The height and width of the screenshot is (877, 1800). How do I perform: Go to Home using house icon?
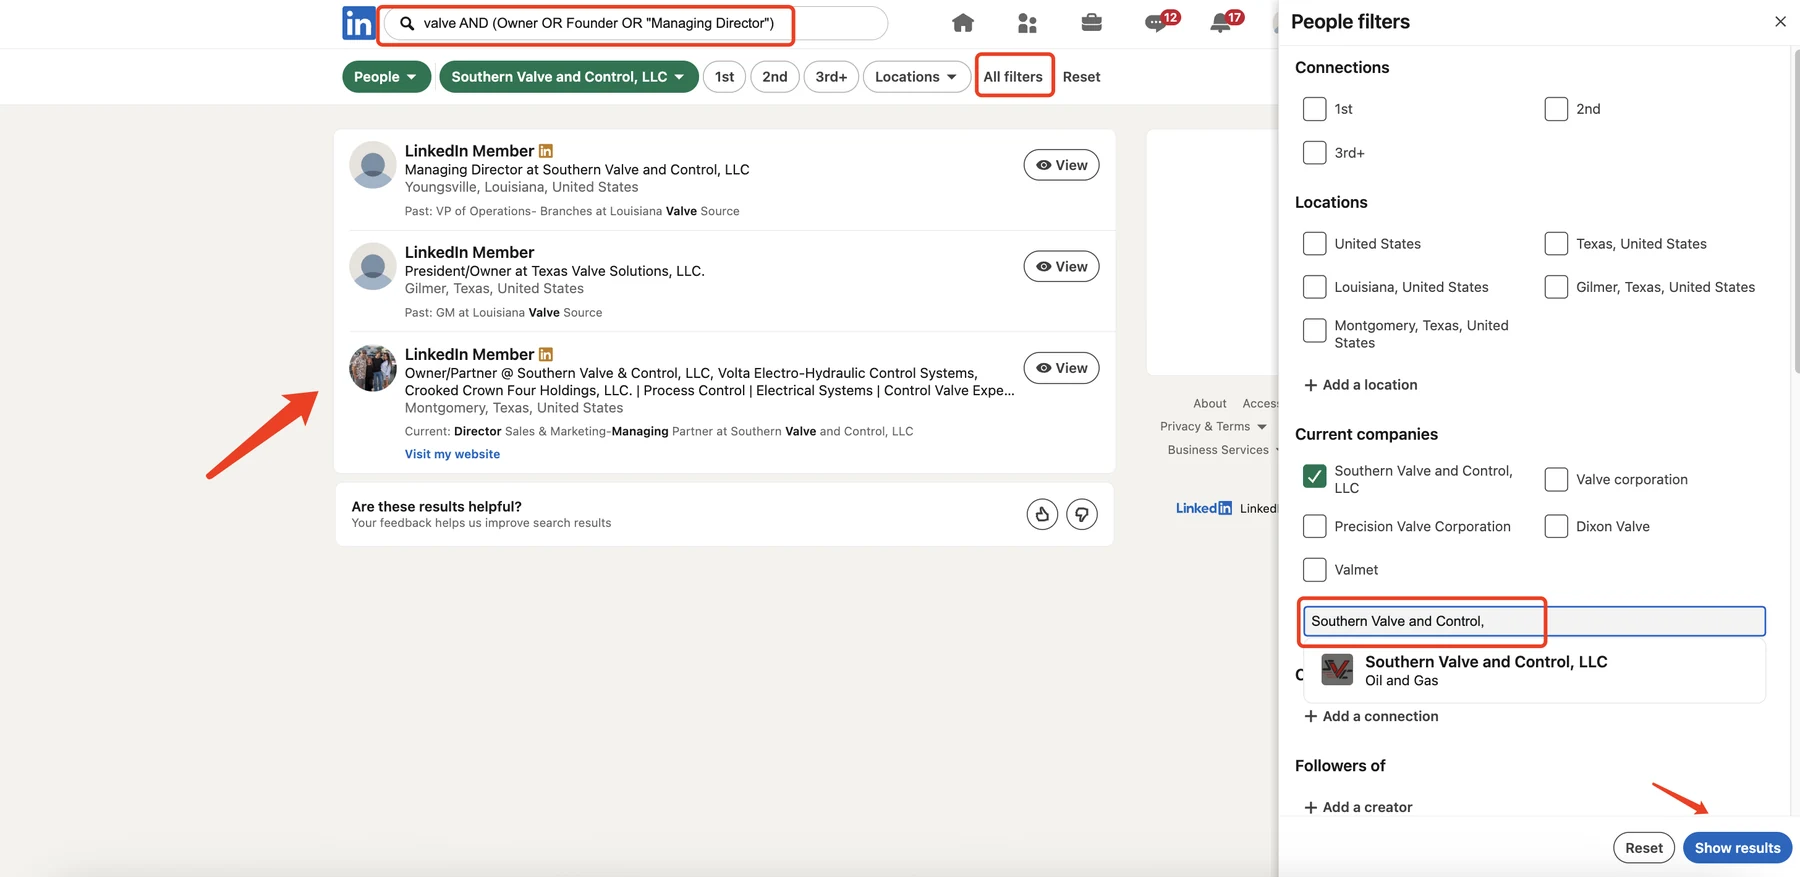coord(963,23)
